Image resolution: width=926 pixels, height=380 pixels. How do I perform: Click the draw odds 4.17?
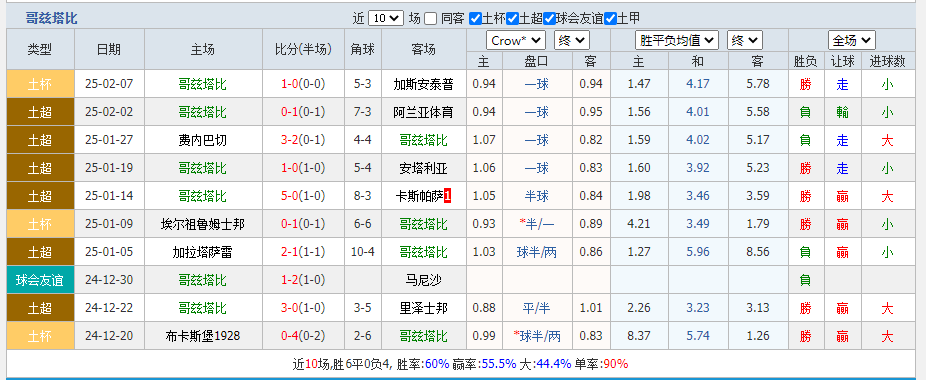[x=698, y=84]
